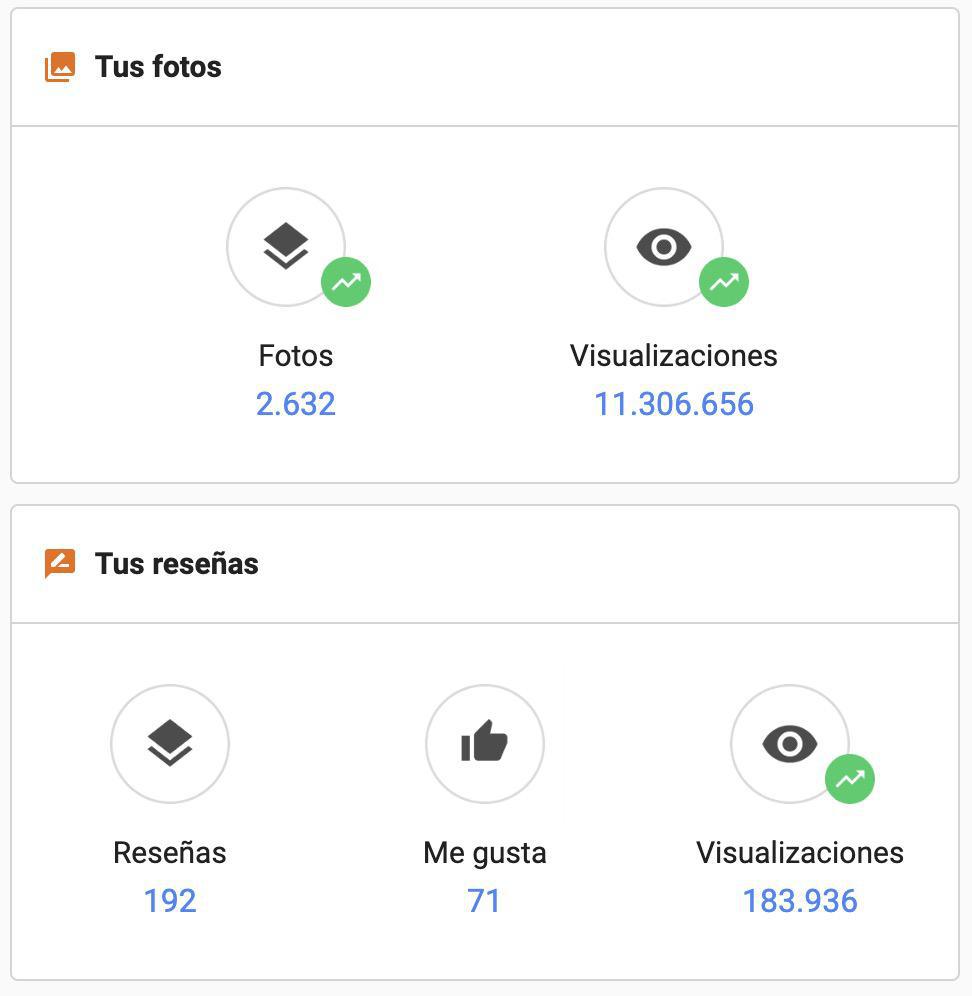This screenshot has height=996, width=972.
Task: Click the Me gusta label
Action: 485,853
